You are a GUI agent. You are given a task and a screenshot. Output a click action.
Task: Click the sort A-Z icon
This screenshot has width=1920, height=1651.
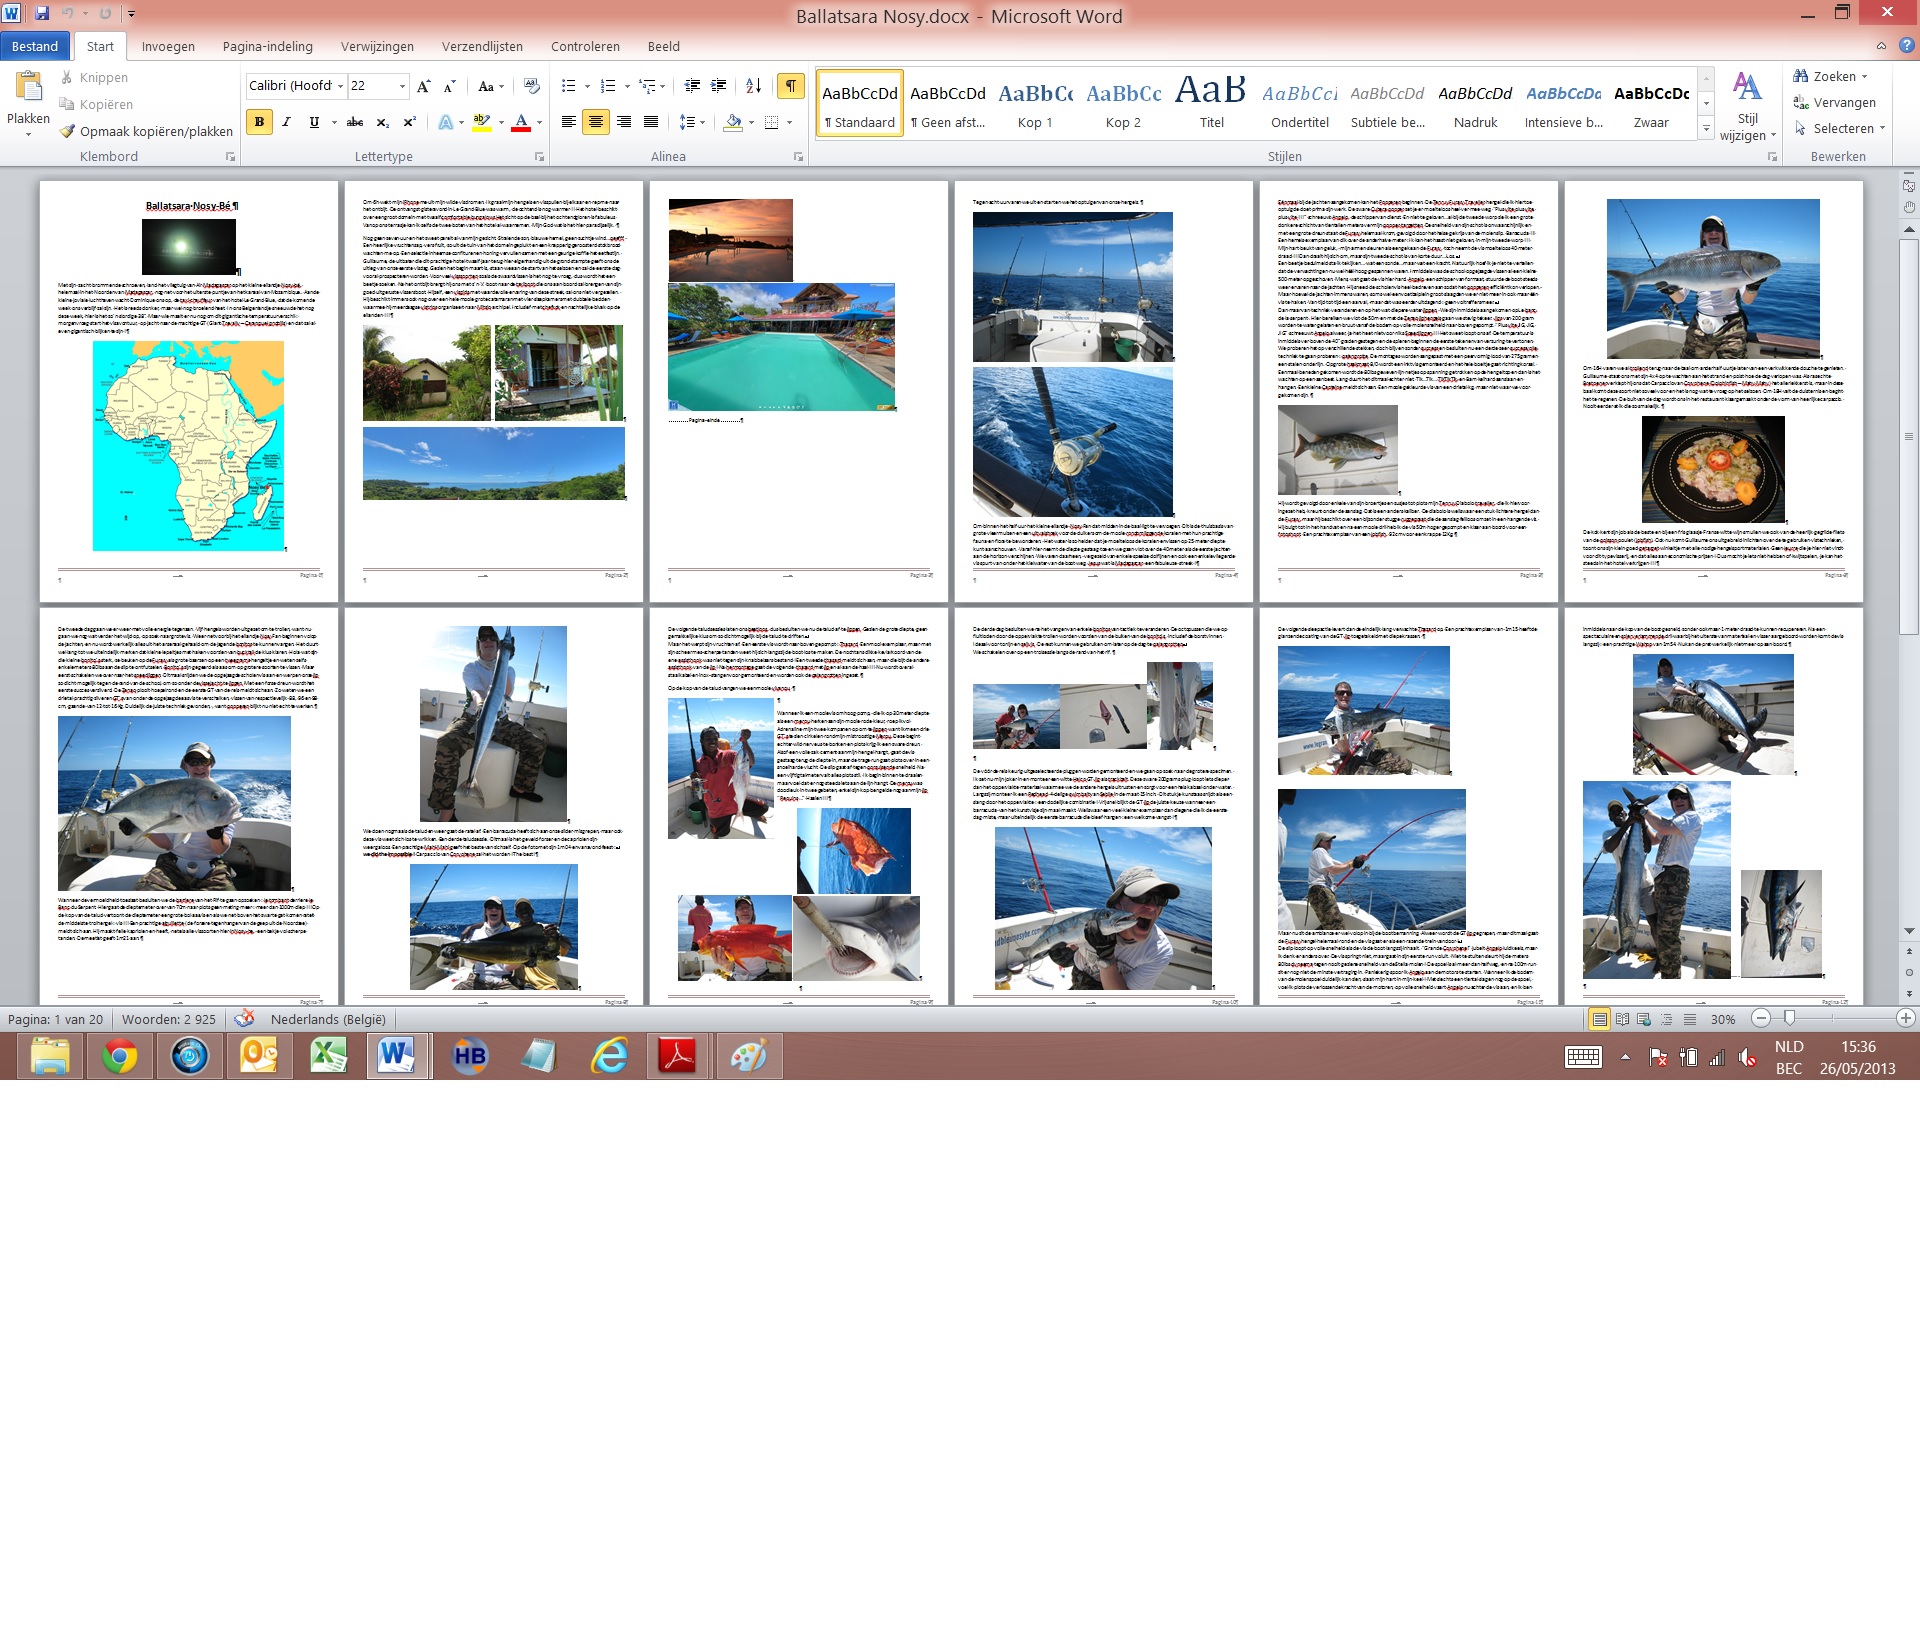tap(754, 86)
